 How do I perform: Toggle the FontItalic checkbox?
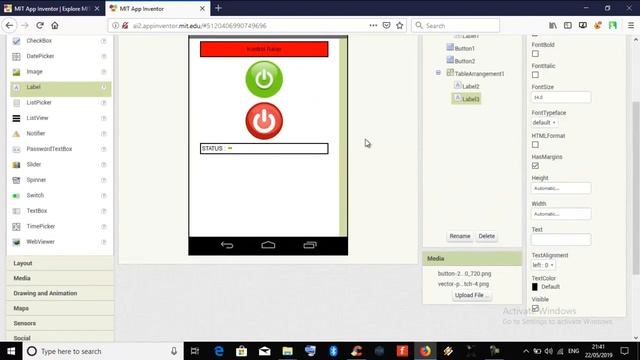[535, 75]
